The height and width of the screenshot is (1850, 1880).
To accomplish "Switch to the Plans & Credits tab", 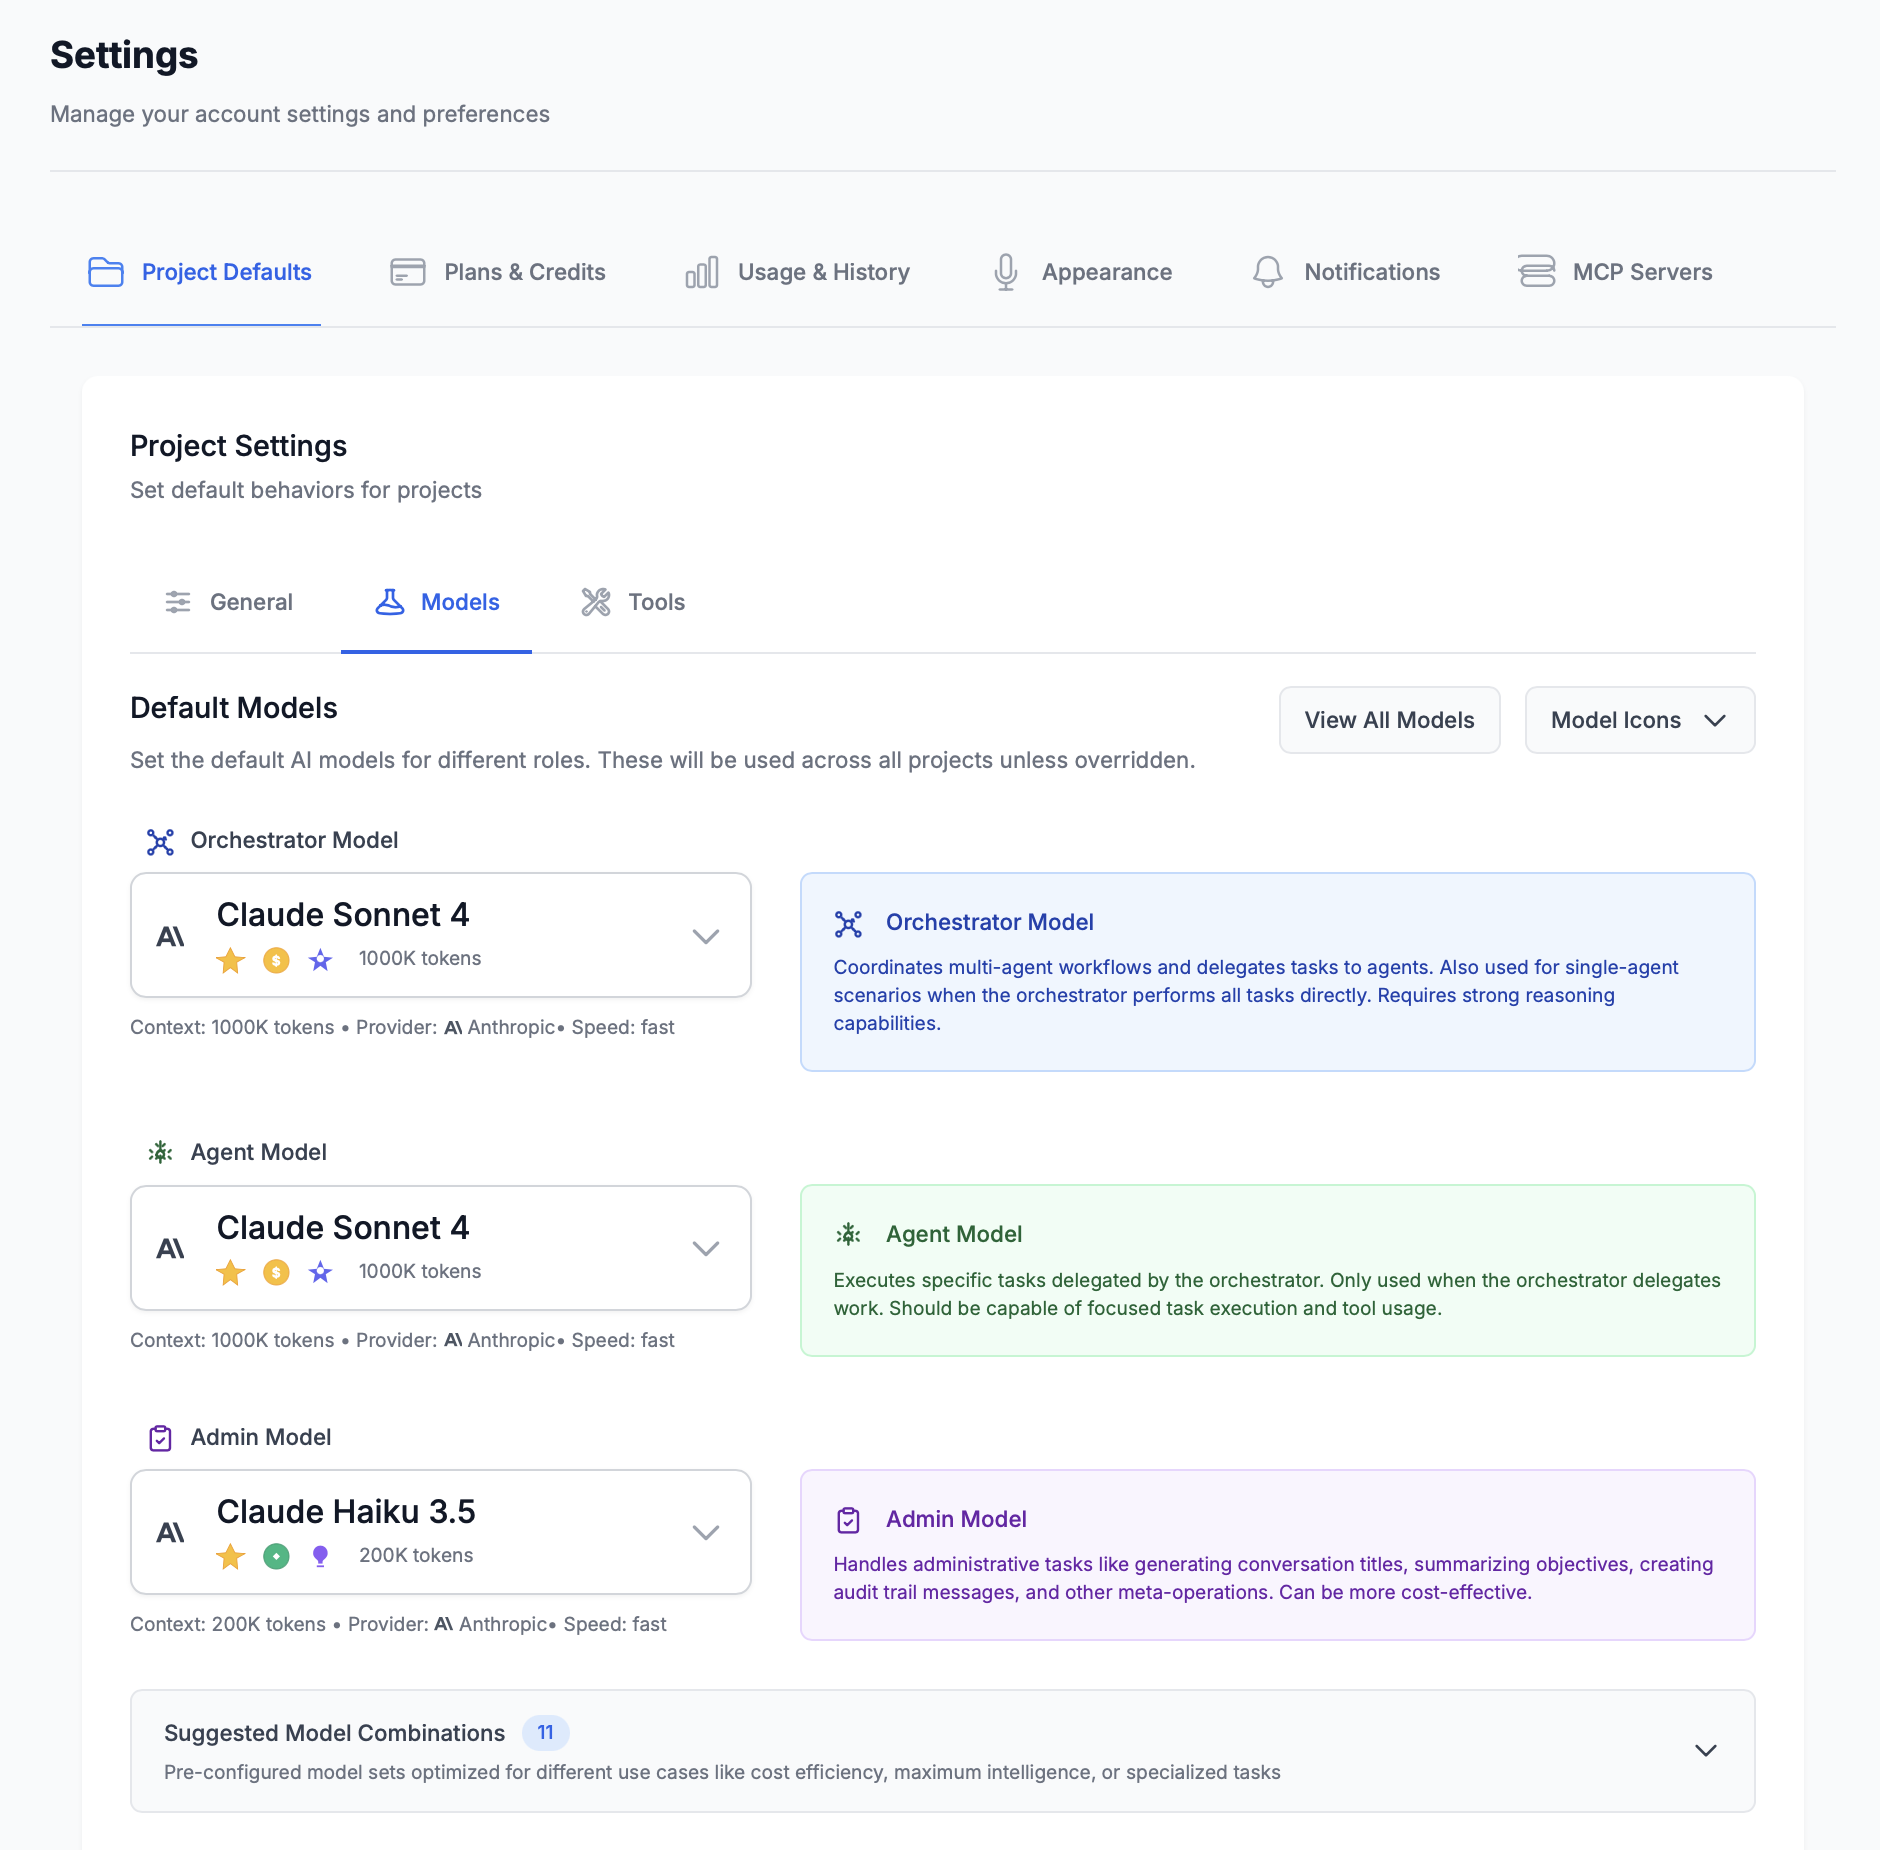I will (x=497, y=271).
